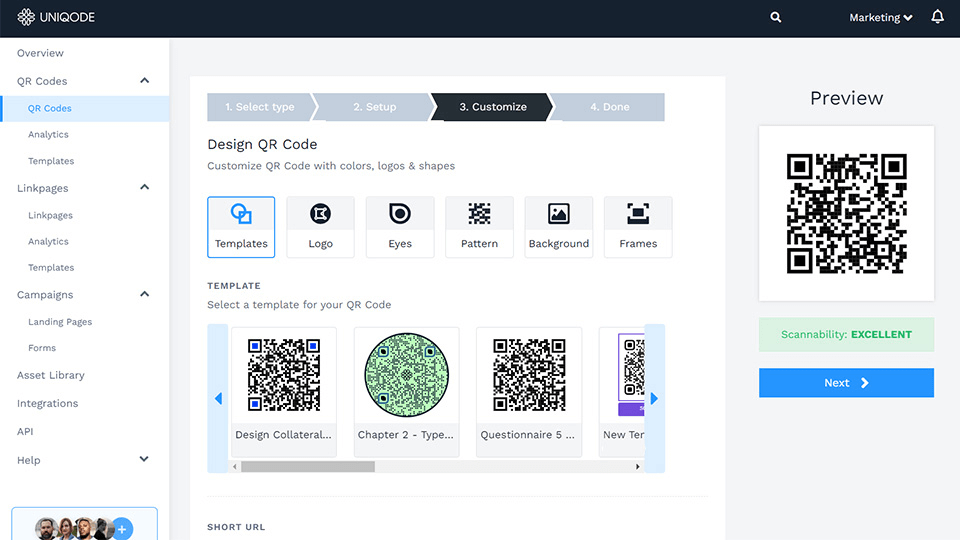The image size is (960, 540).
Task: Click the Scannability: EXCELLENT indicator
Action: tap(846, 334)
